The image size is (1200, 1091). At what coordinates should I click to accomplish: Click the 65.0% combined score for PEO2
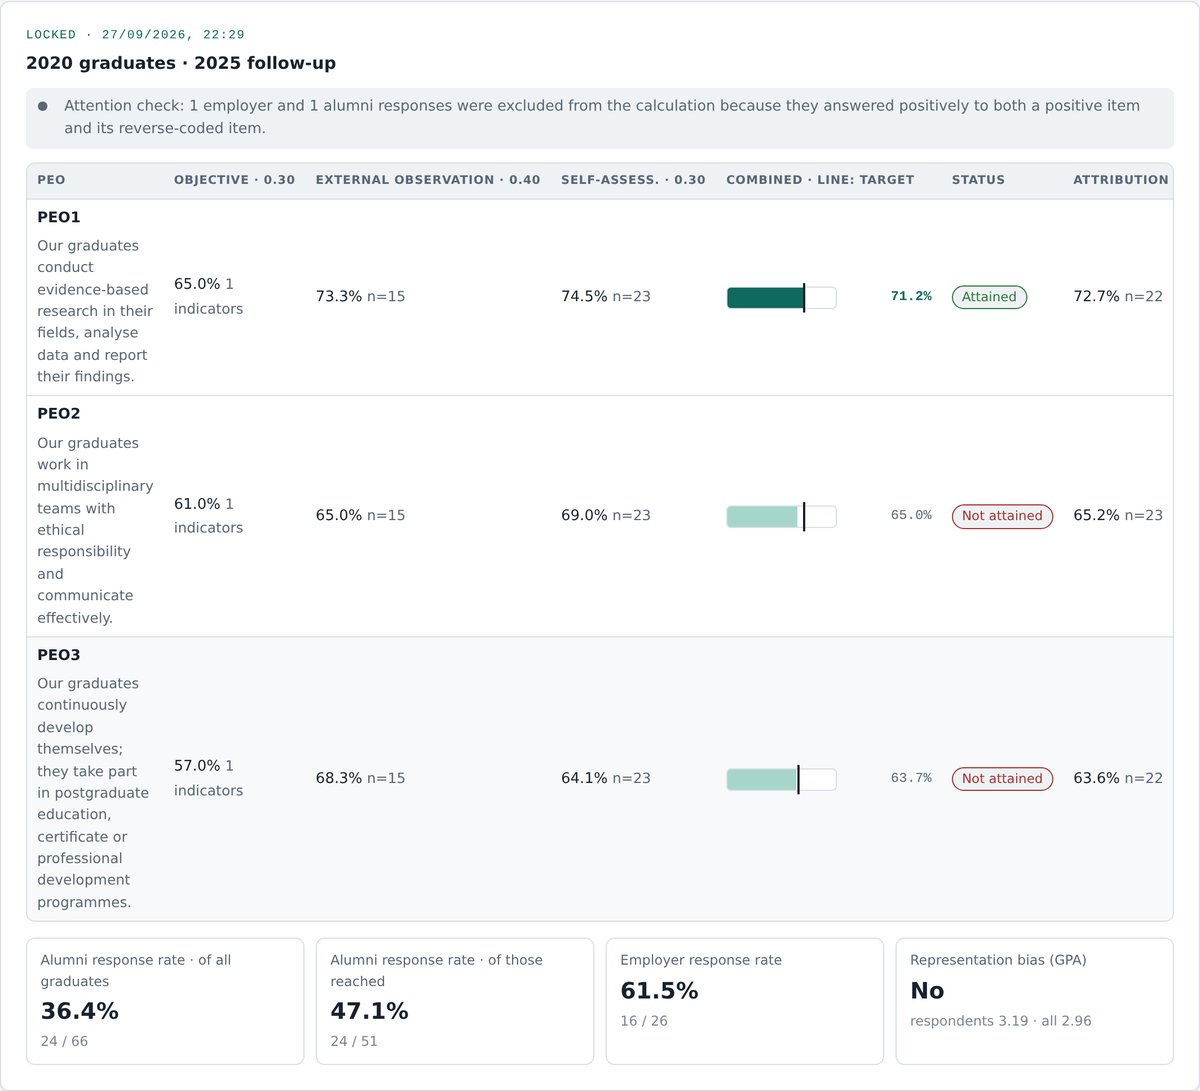click(911, 516)
